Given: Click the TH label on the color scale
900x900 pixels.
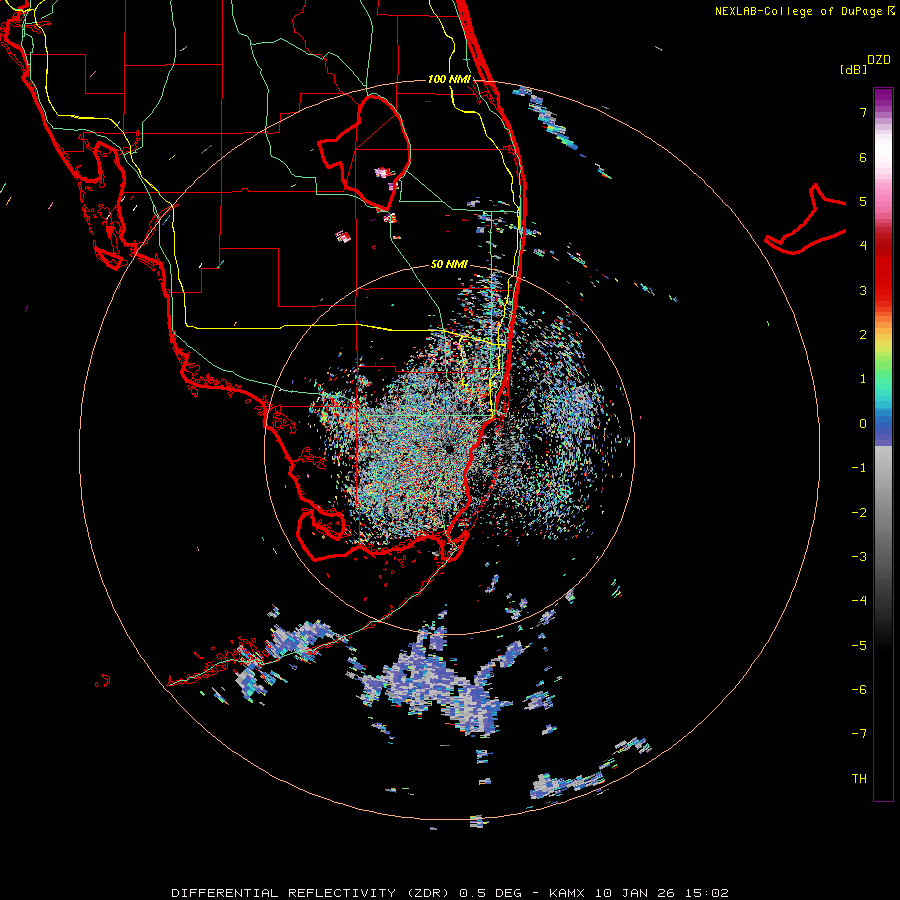Looking at the screenshot, I should (x=859, y=778).
